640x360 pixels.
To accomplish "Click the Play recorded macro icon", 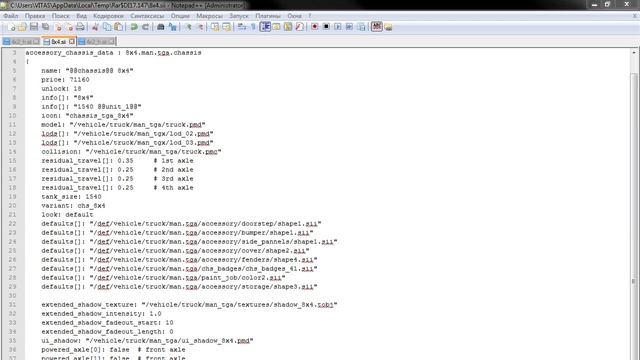I will (x=338, y=27).
